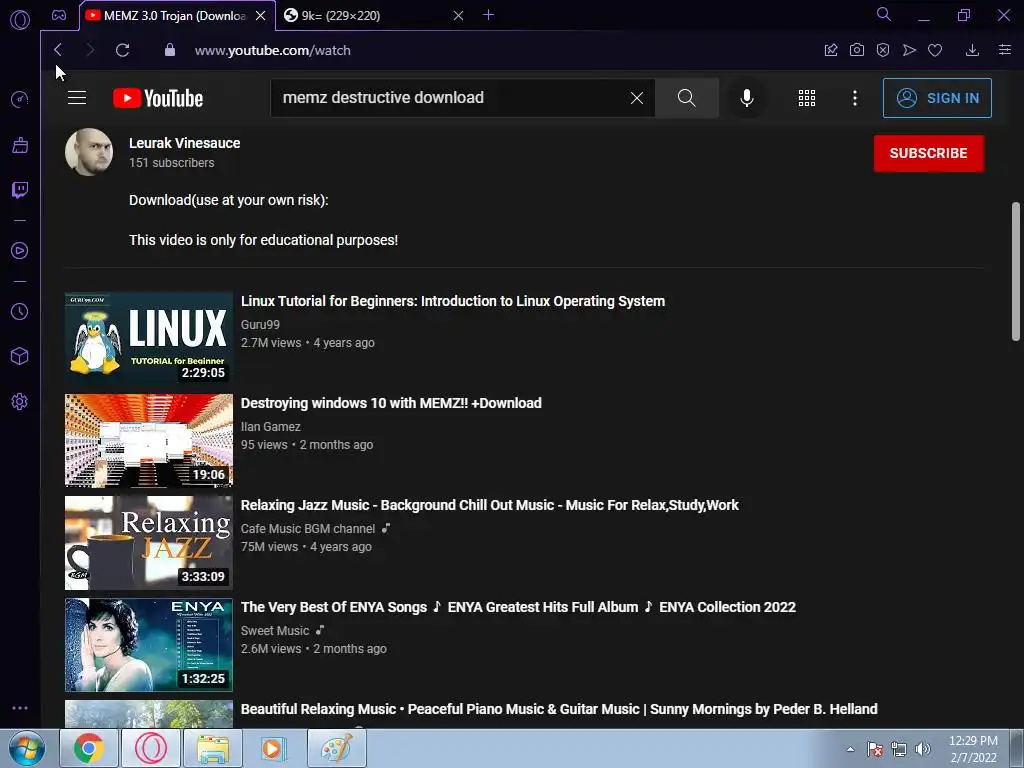Open Sweet Music channel name

tap(275, 630)
